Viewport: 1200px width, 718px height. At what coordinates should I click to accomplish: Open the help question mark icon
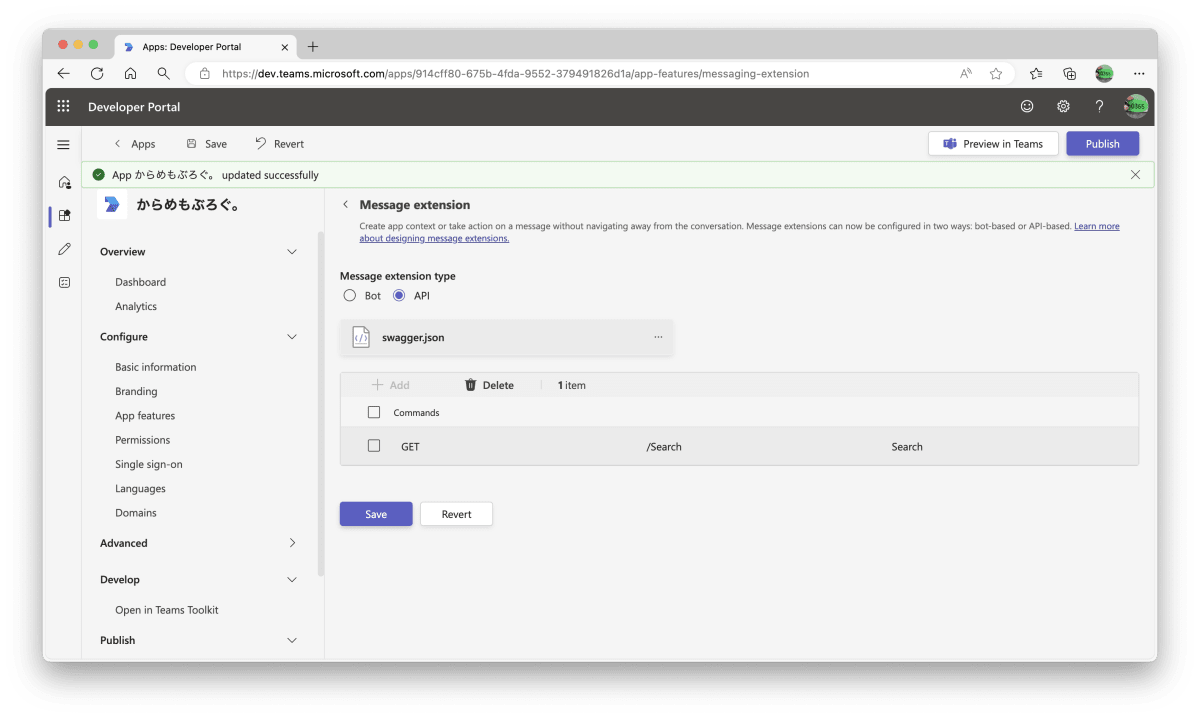(1099, 106)
